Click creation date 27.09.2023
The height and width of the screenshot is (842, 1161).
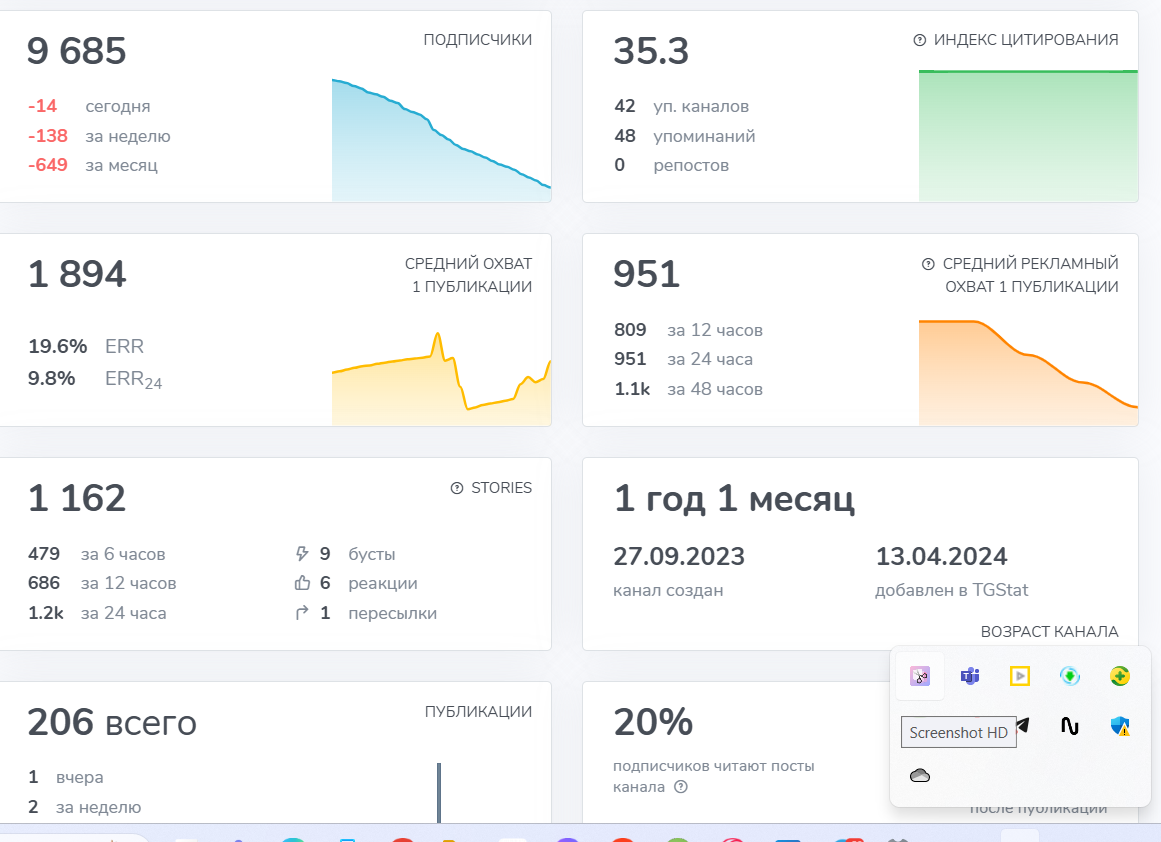[679, 556]
